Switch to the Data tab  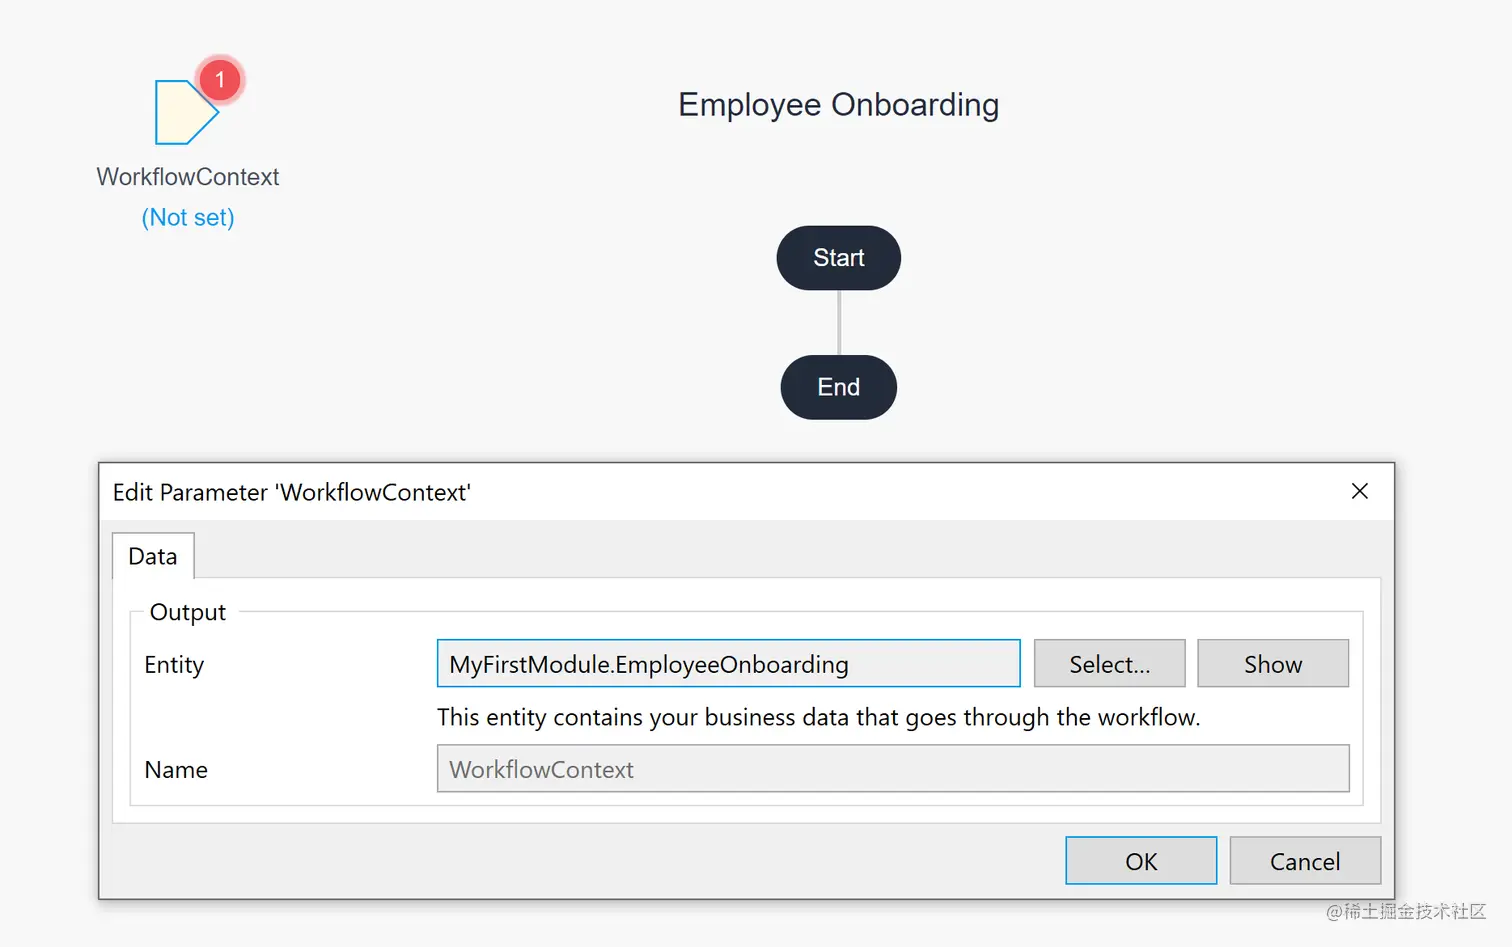[x=153, y=556]
